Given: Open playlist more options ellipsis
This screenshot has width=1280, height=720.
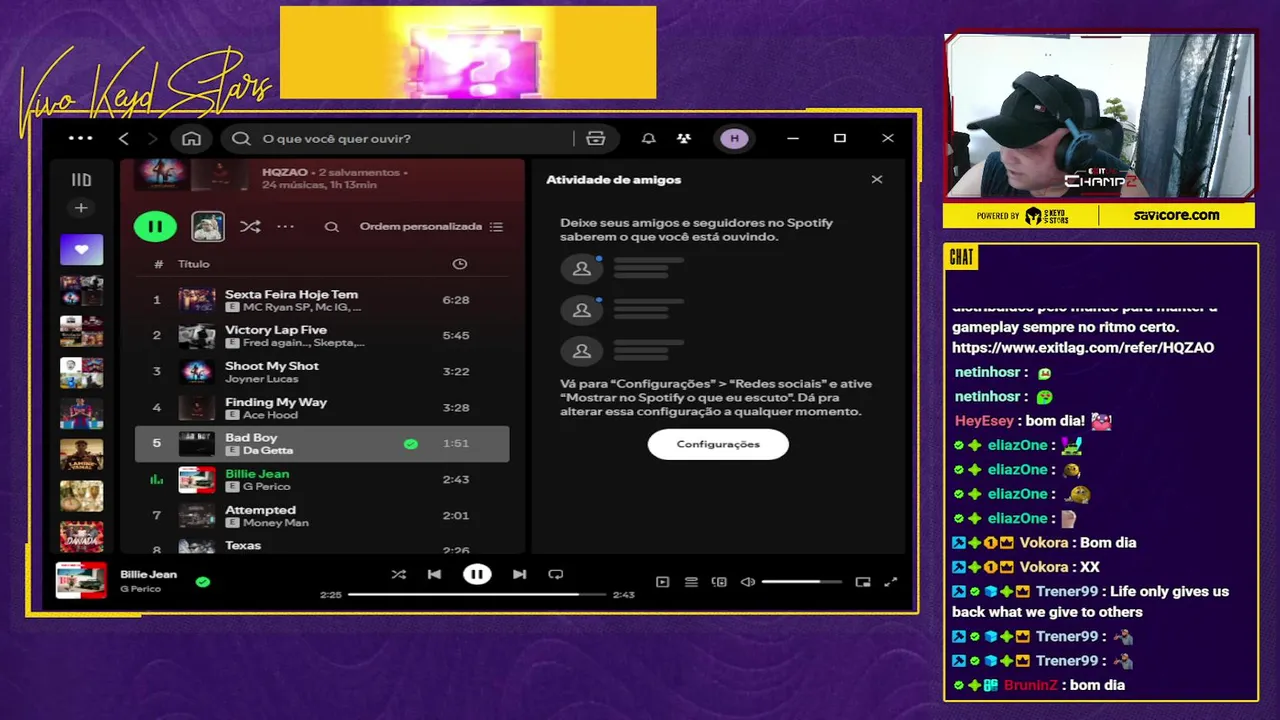Looking at the screenshot, I should click(x=286, y=227).
